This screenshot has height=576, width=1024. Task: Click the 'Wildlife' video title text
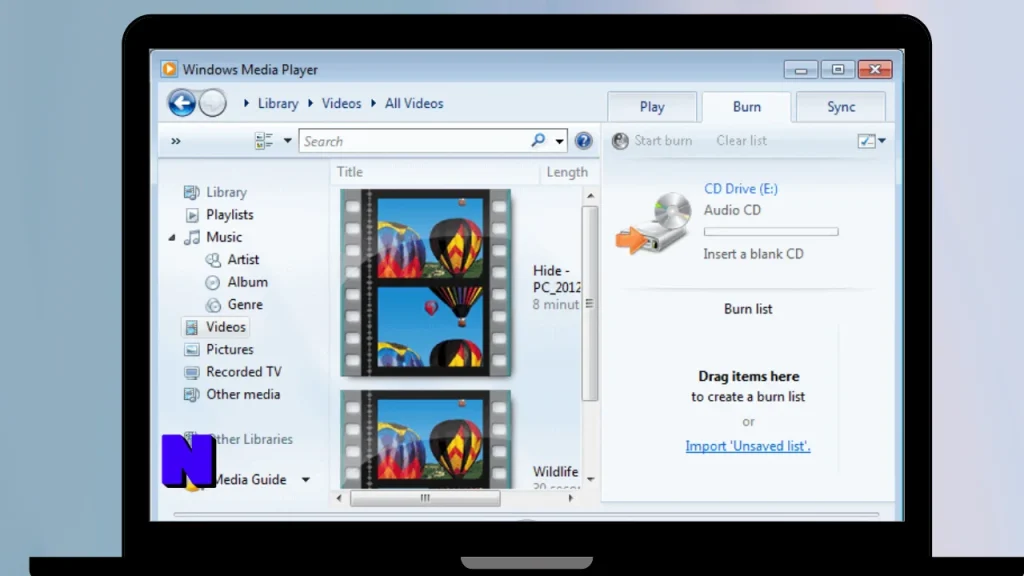(555, 472)
